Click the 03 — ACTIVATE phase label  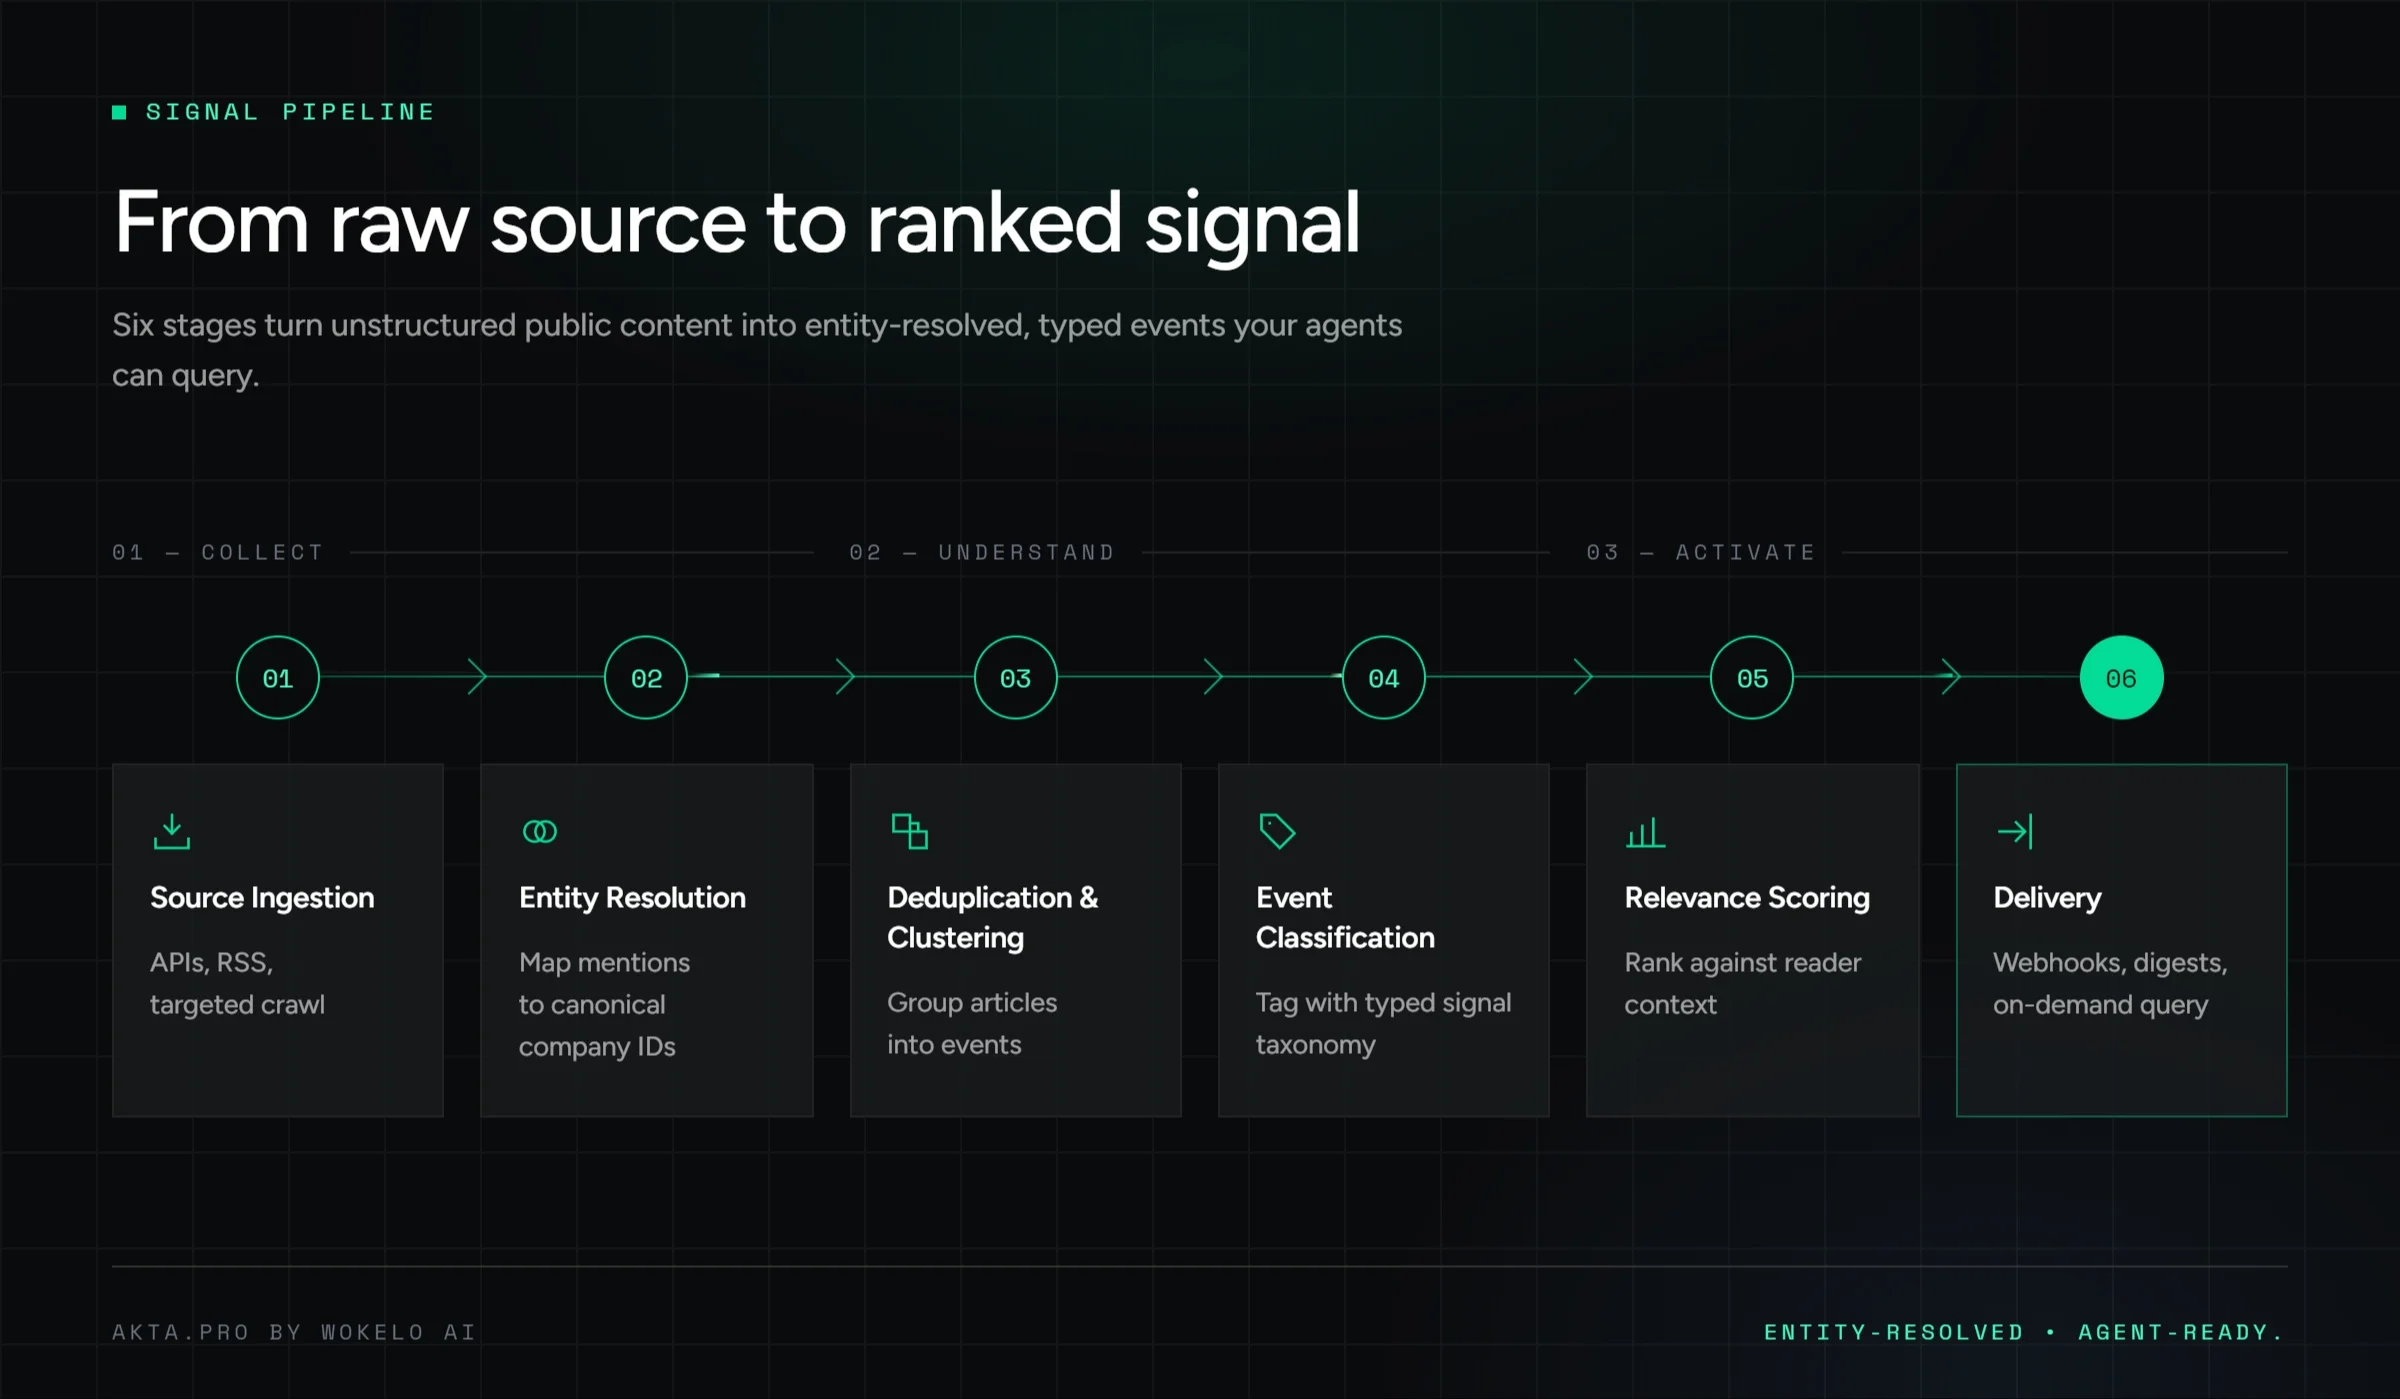1700,552
